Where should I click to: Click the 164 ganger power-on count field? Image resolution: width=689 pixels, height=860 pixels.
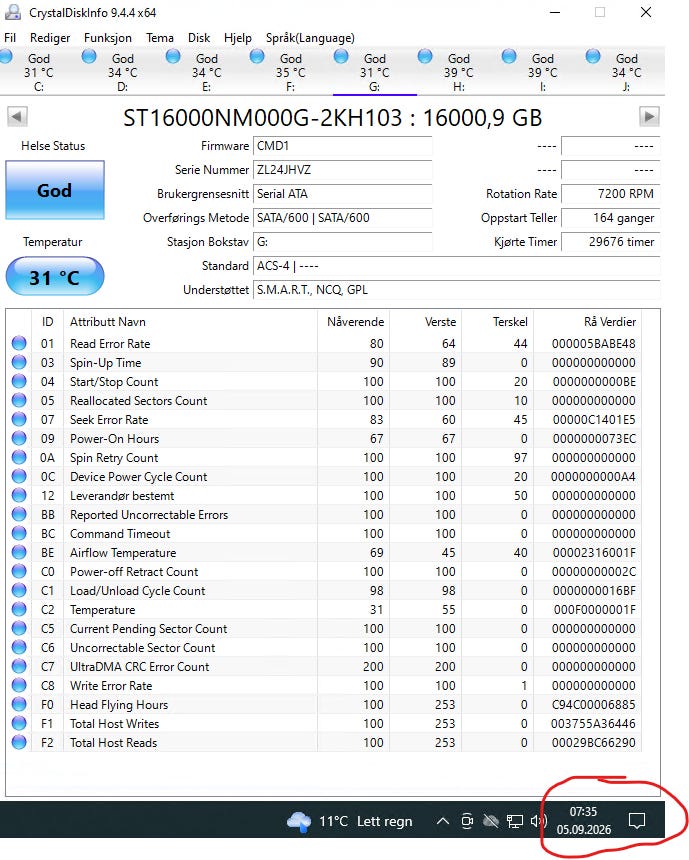611,218
